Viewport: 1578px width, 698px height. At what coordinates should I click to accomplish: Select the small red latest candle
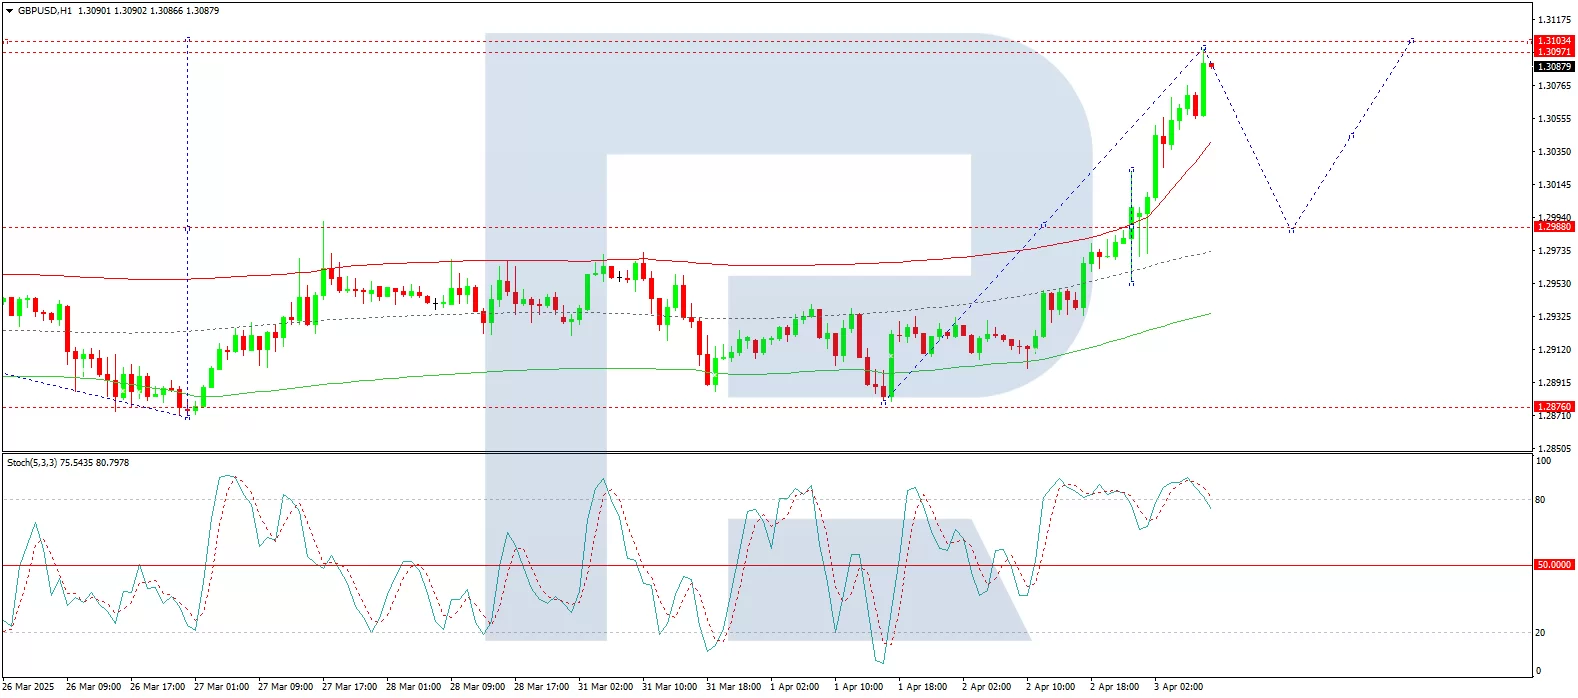click(1211, 66)
